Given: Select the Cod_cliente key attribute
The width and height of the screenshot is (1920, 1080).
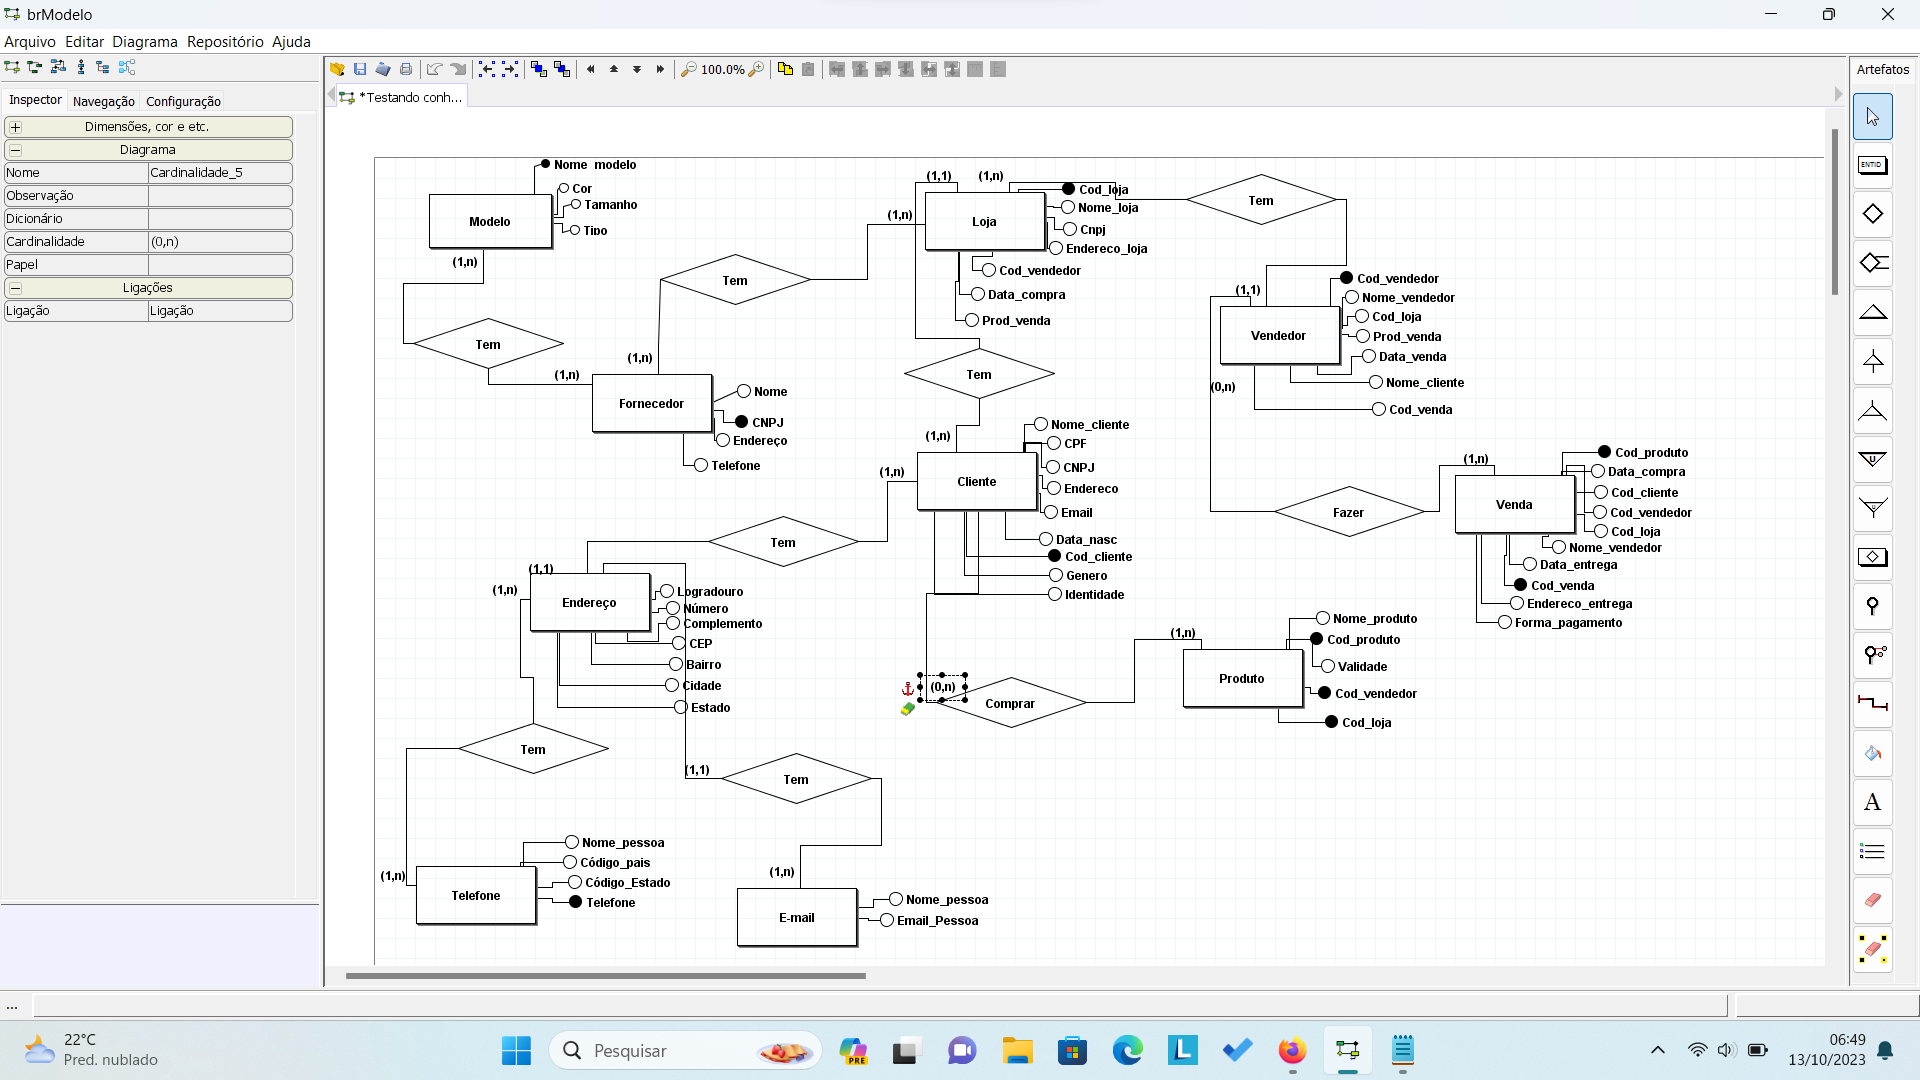Looking at the screenshot, I should [x=1090, y=557].
